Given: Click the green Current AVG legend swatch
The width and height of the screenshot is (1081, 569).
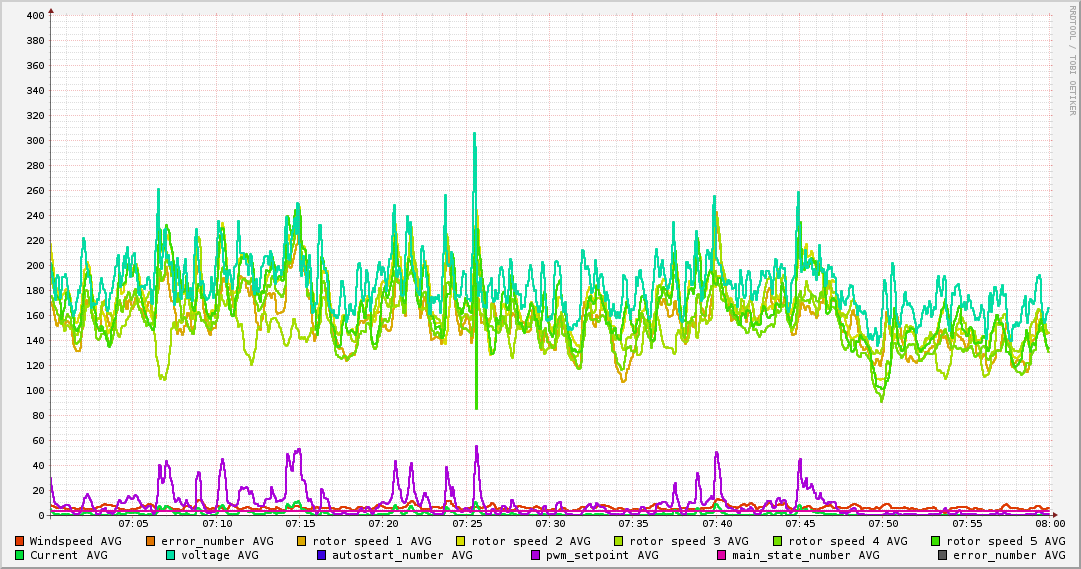Looking at the screenshot, I should click(x=19, y=555).
